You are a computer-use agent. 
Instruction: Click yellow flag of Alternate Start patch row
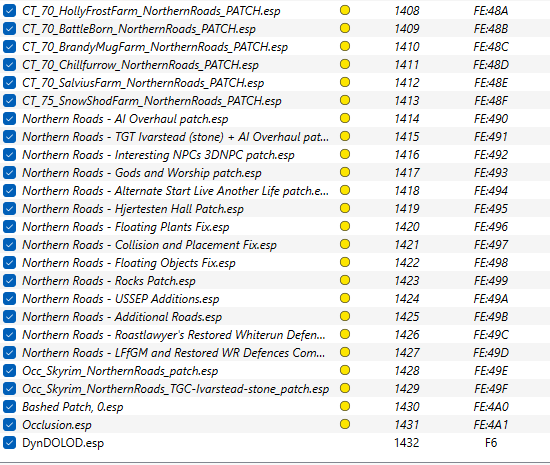click(345, 190)
